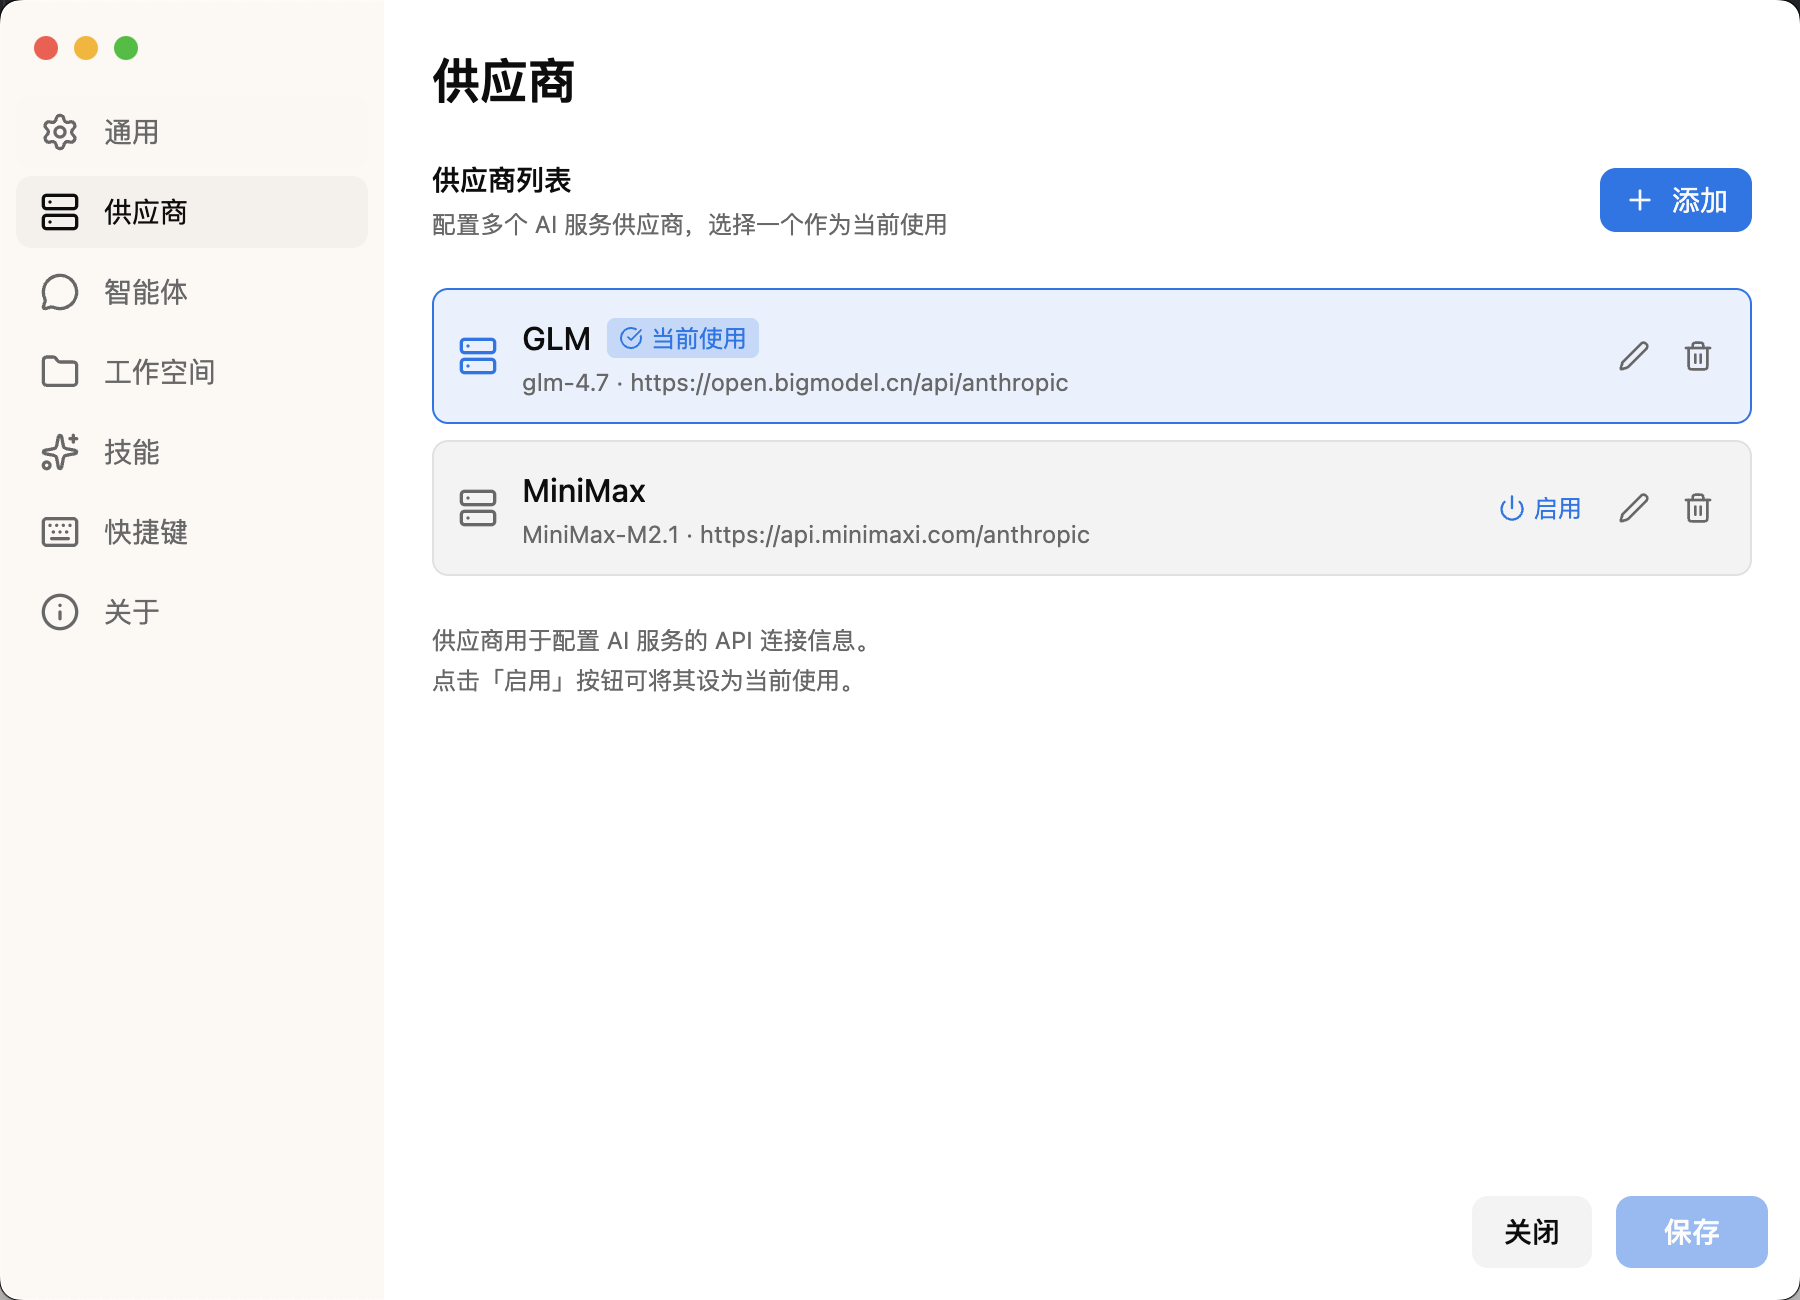The width and height of the screenshot is (1800, 1300).
Task: Edit the MiniMax provider with pencil icon
Action: tap(1634, 508)
